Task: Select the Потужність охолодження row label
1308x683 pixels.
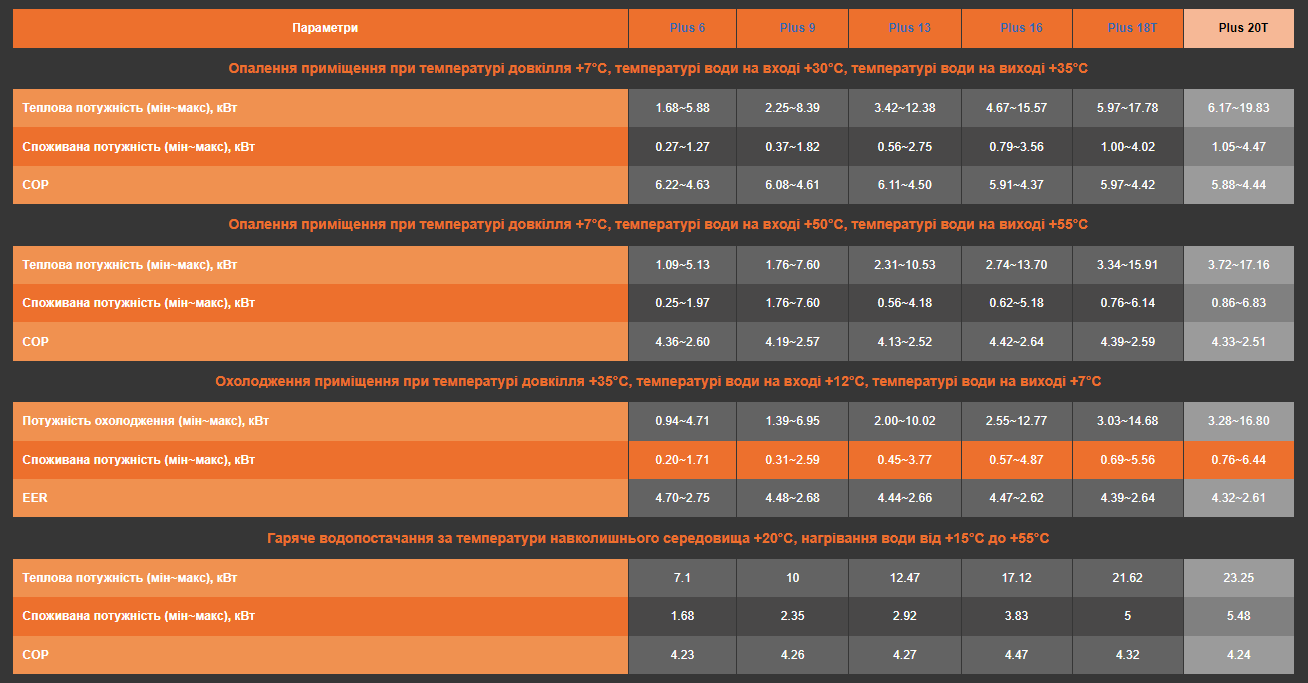Action: [146, 421]
